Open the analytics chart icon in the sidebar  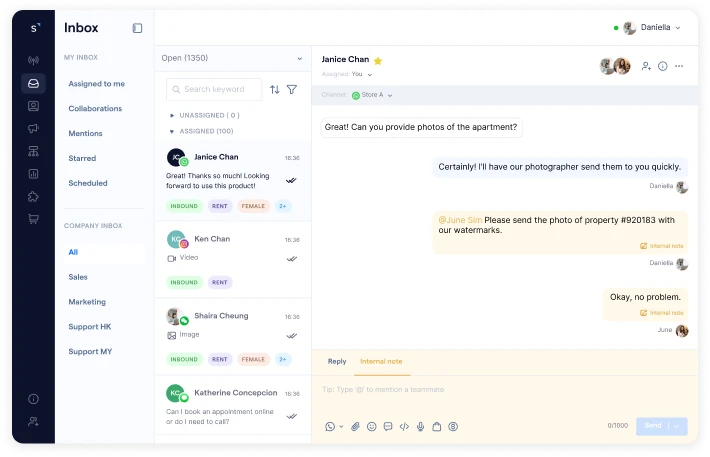[33, 174]
